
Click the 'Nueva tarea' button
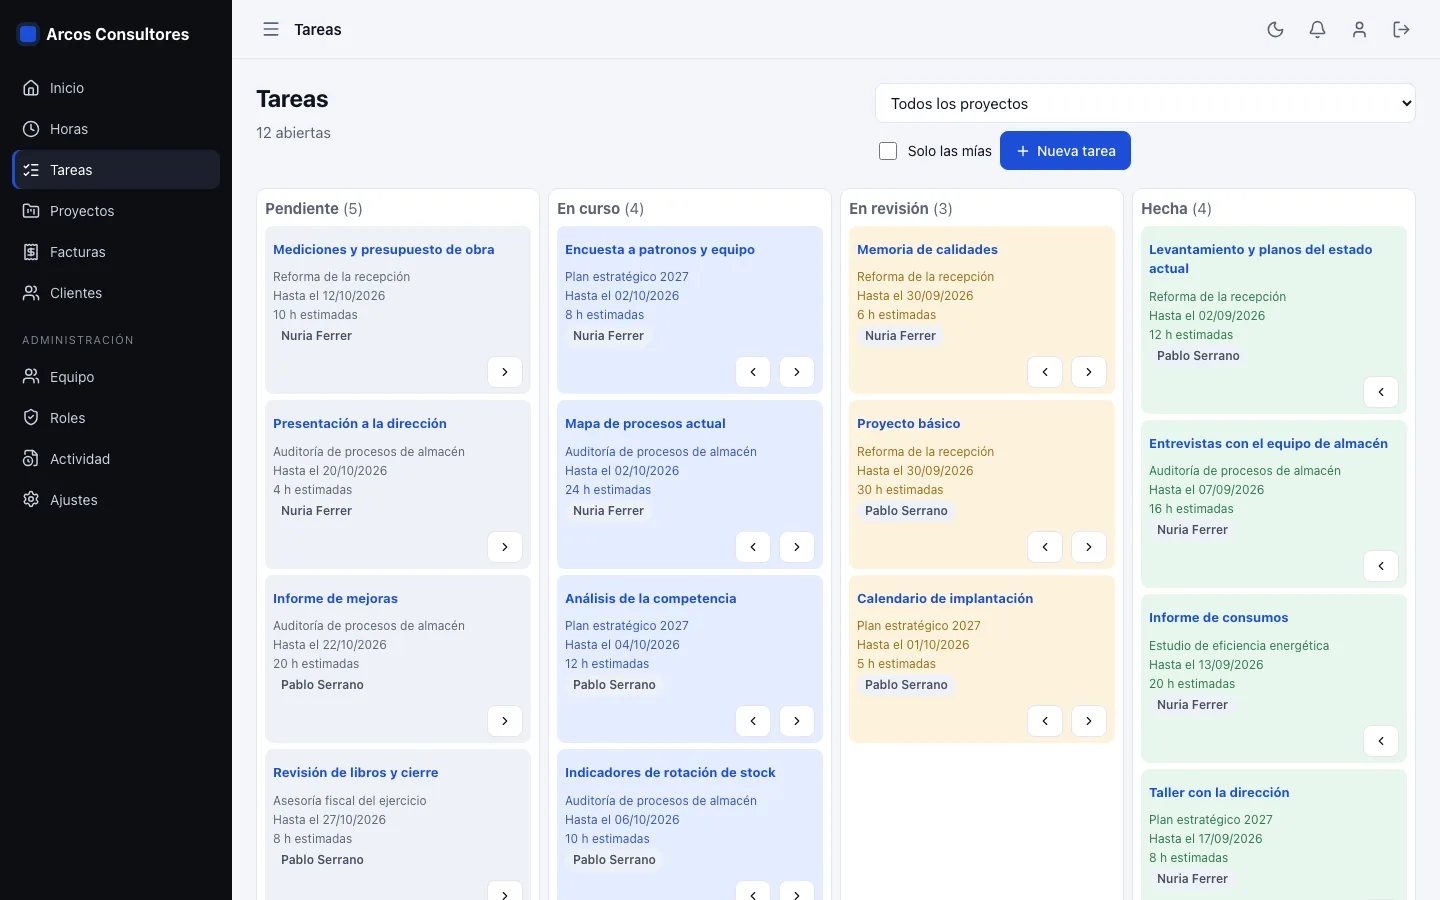pos(1065,151)
